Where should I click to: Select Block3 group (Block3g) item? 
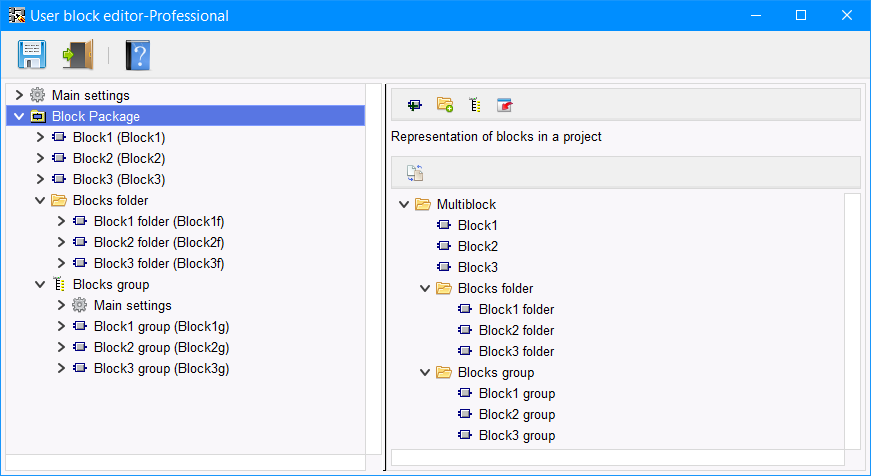pos(161,368)
